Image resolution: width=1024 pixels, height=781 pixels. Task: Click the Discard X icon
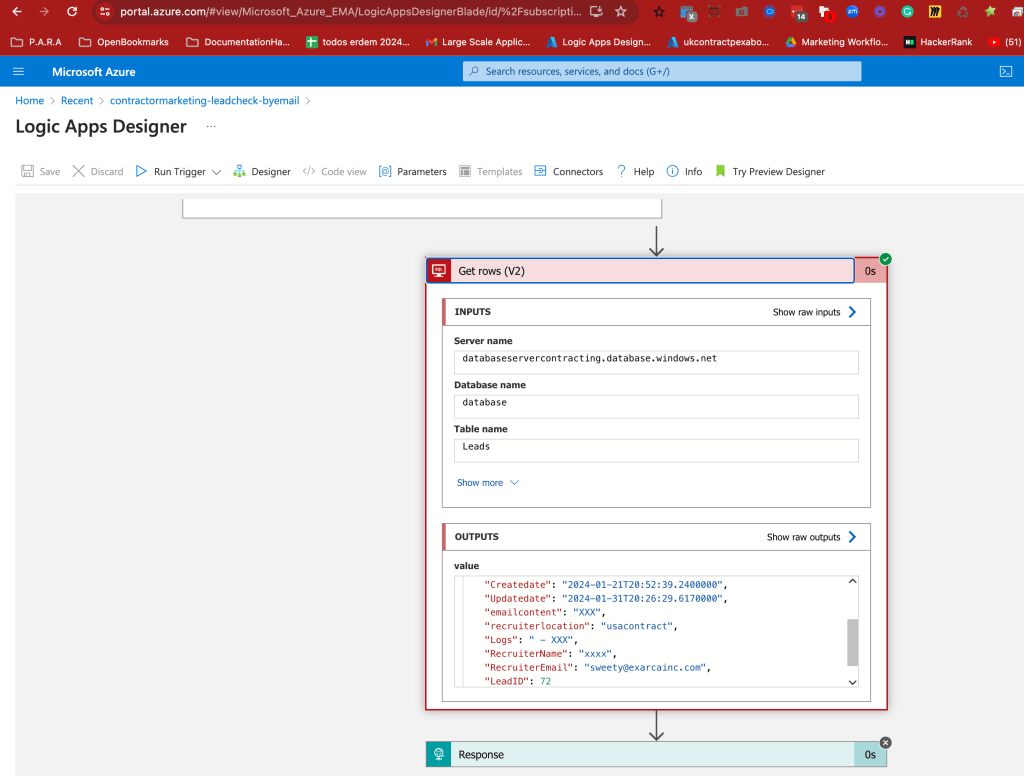pyautogui.click(x=78, y=171)
